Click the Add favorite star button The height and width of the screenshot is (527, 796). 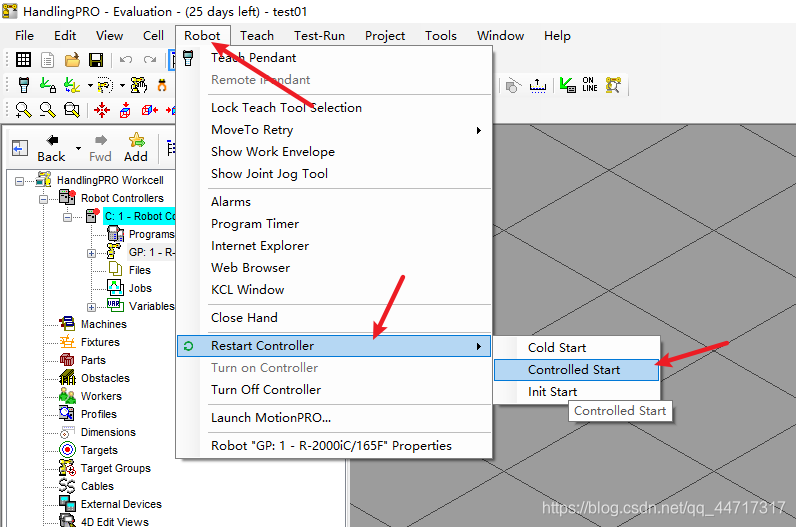136,148
